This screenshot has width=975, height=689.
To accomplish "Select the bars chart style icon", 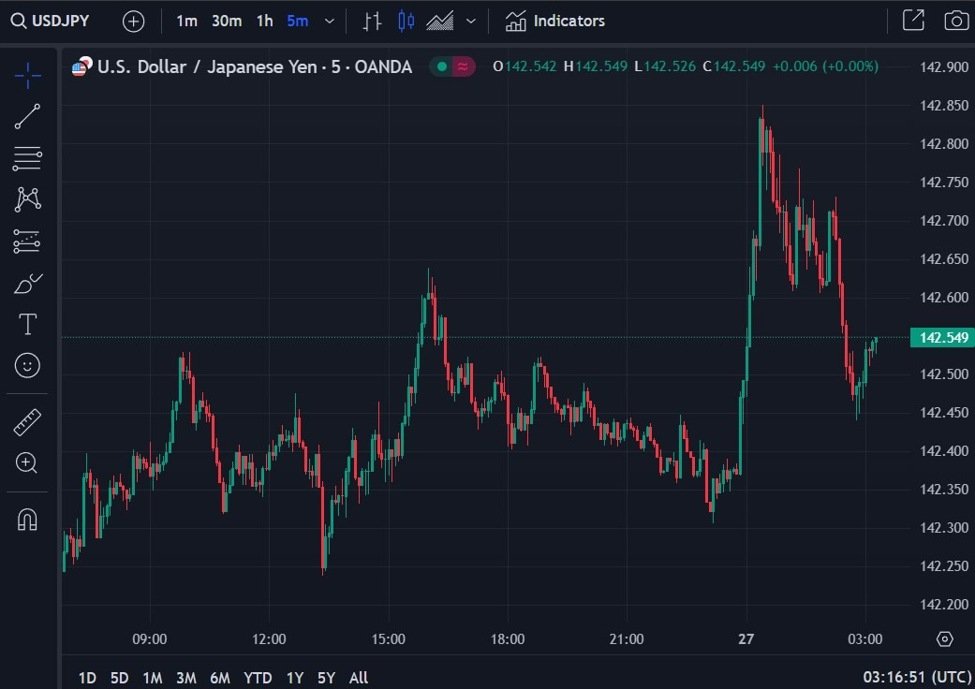I will [x=372, y=21].
